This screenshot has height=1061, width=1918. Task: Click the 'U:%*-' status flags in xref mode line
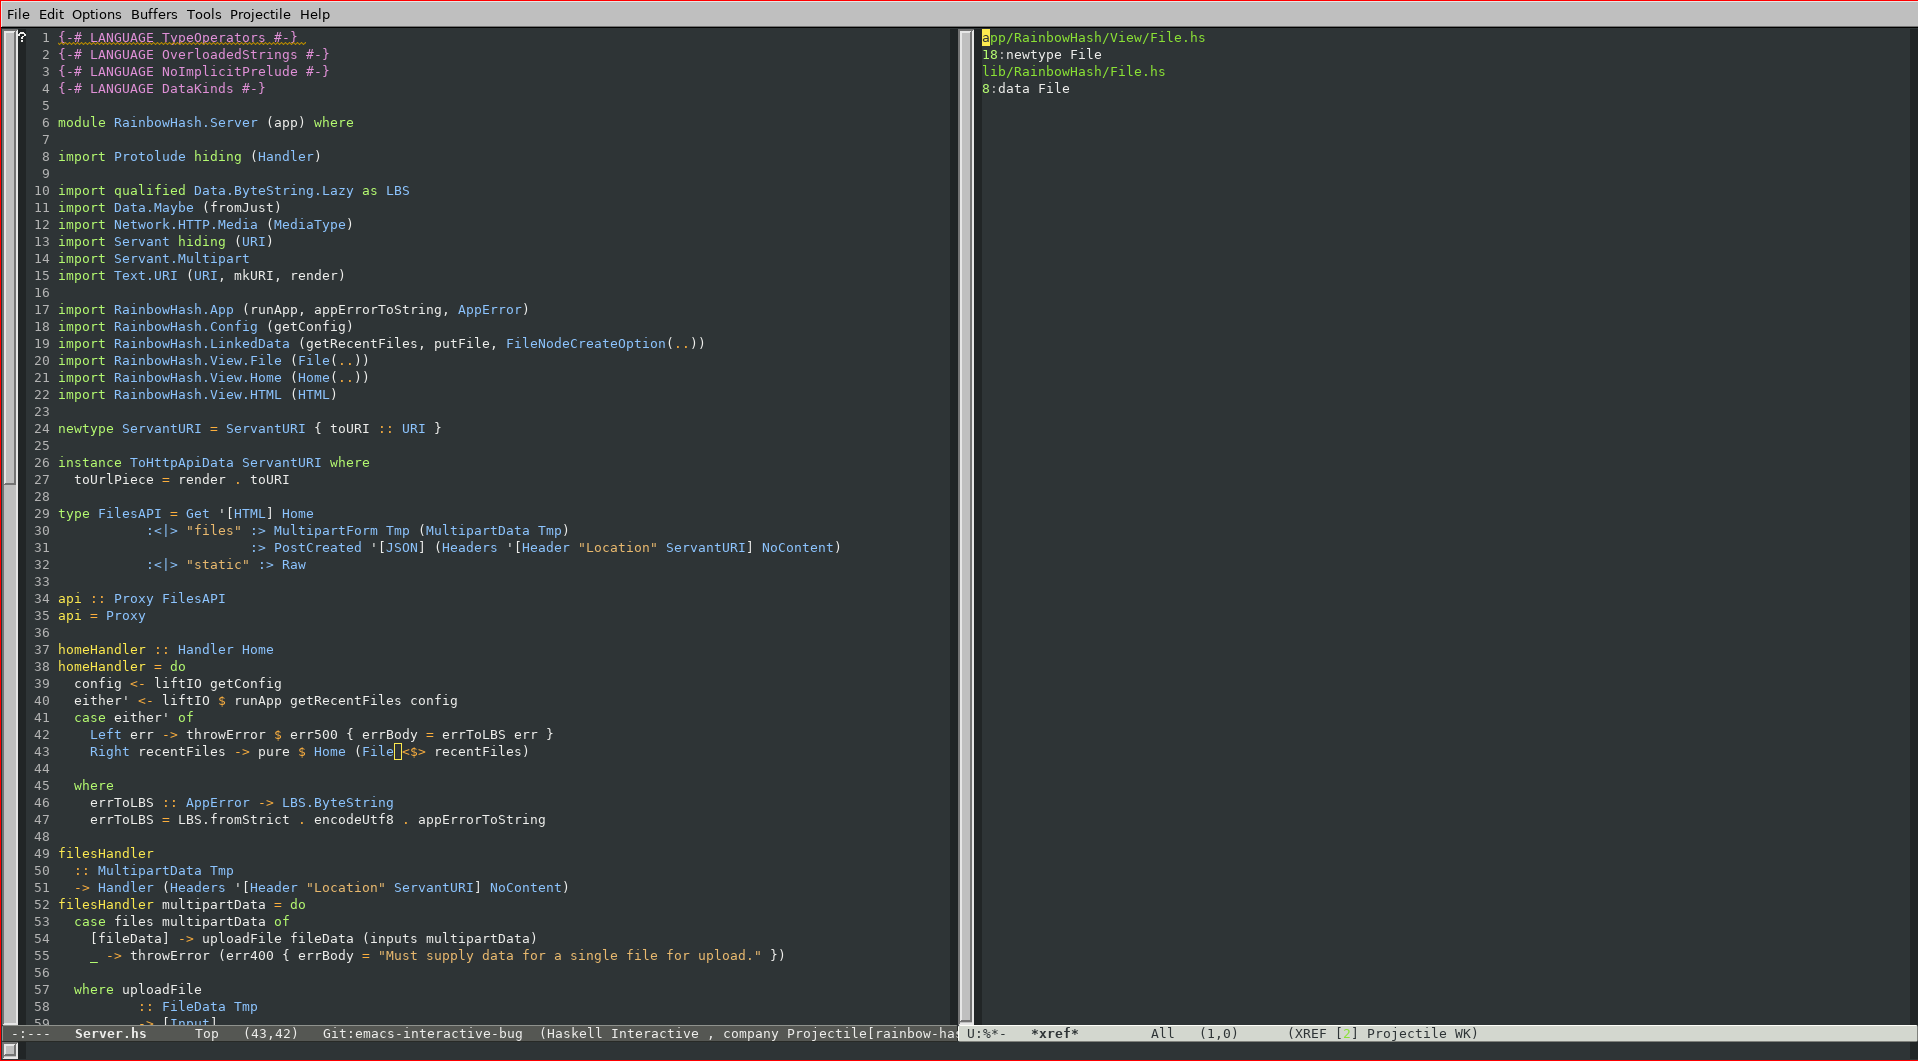coord(986,1034)
